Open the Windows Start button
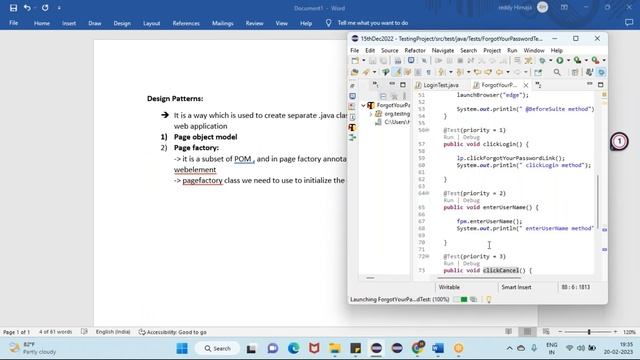 (x=182, y=348)
